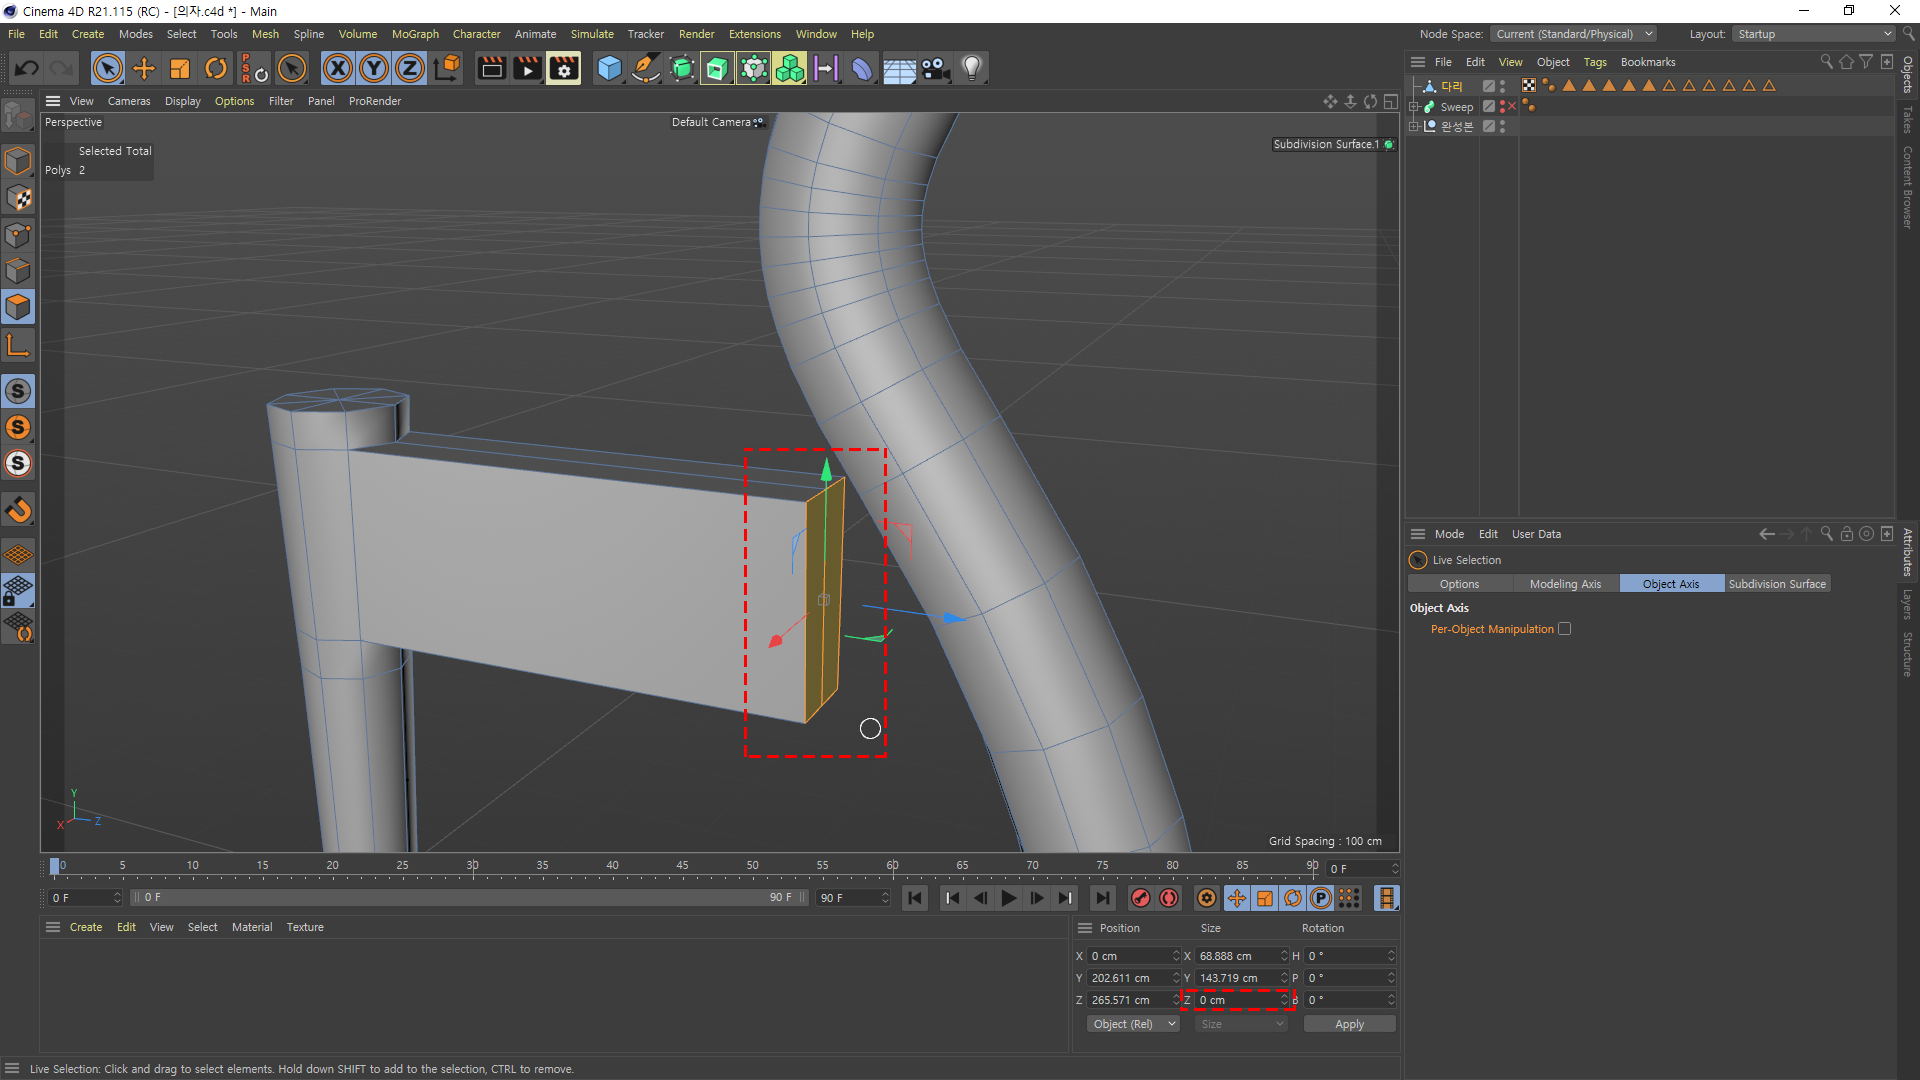This screenshot has height=1080, width=1920.
Task: Open the MoGraph menu
Action: pyautogui.click(x=415, y=34)
